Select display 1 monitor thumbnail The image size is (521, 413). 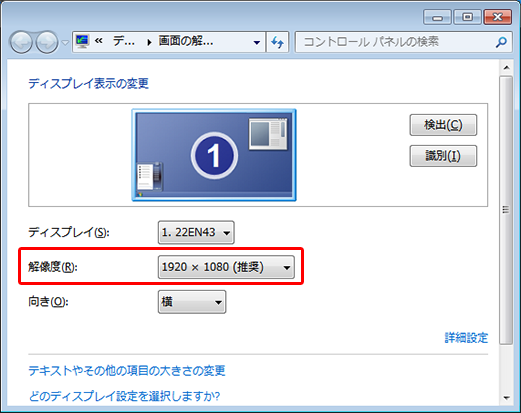[214, 155]
